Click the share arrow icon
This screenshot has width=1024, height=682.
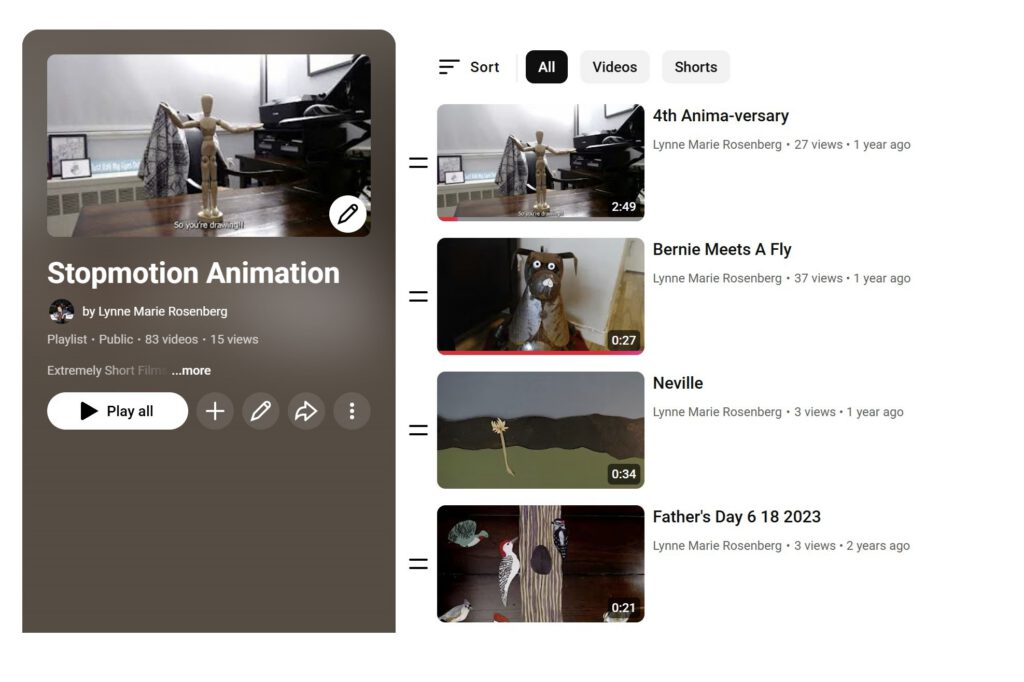pos(306,411)
